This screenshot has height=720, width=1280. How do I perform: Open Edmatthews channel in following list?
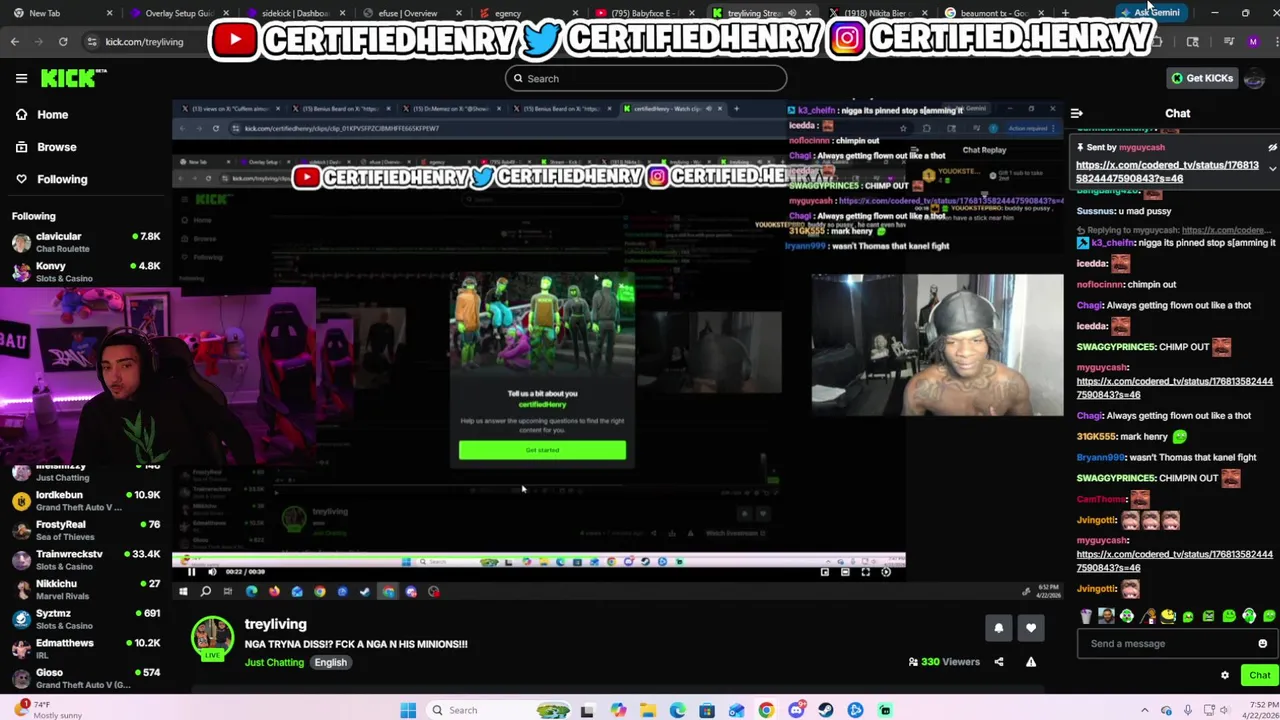pyautogui.click(x=85, y=648)
